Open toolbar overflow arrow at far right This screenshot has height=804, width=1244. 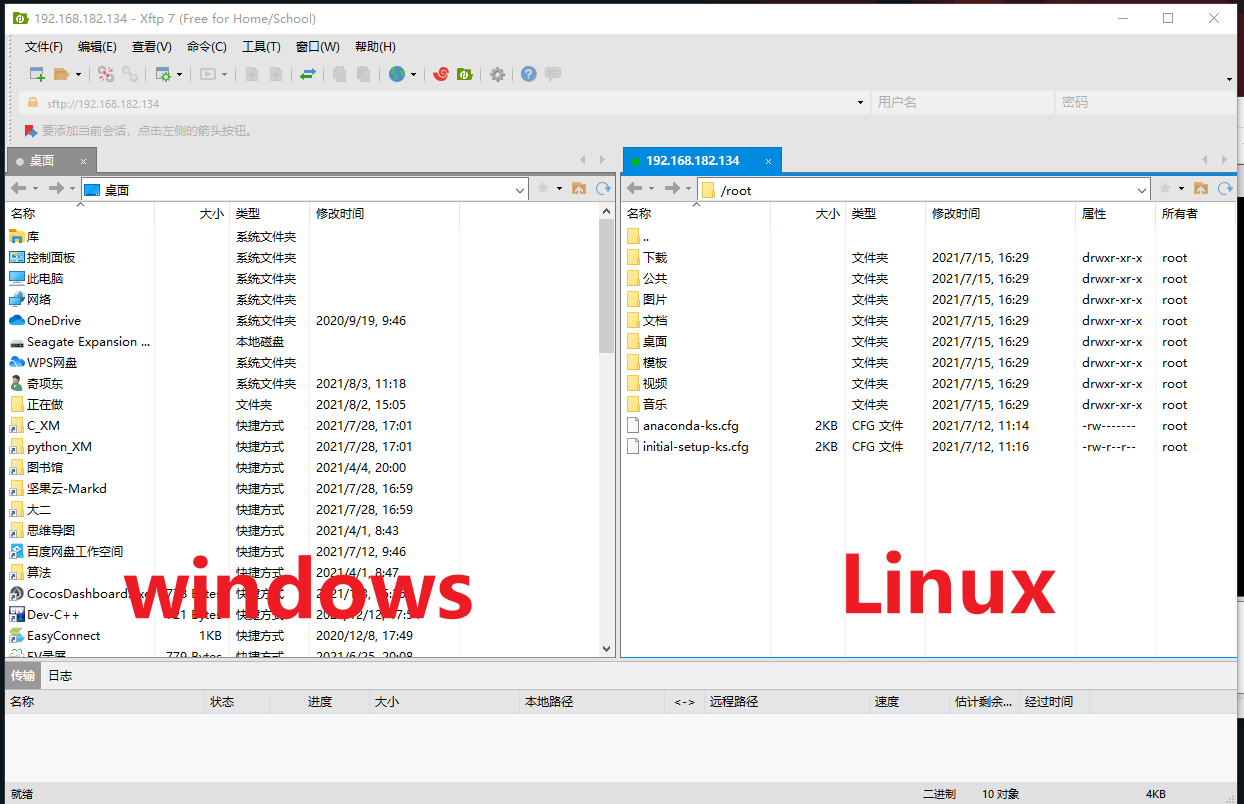[1229, 79]
